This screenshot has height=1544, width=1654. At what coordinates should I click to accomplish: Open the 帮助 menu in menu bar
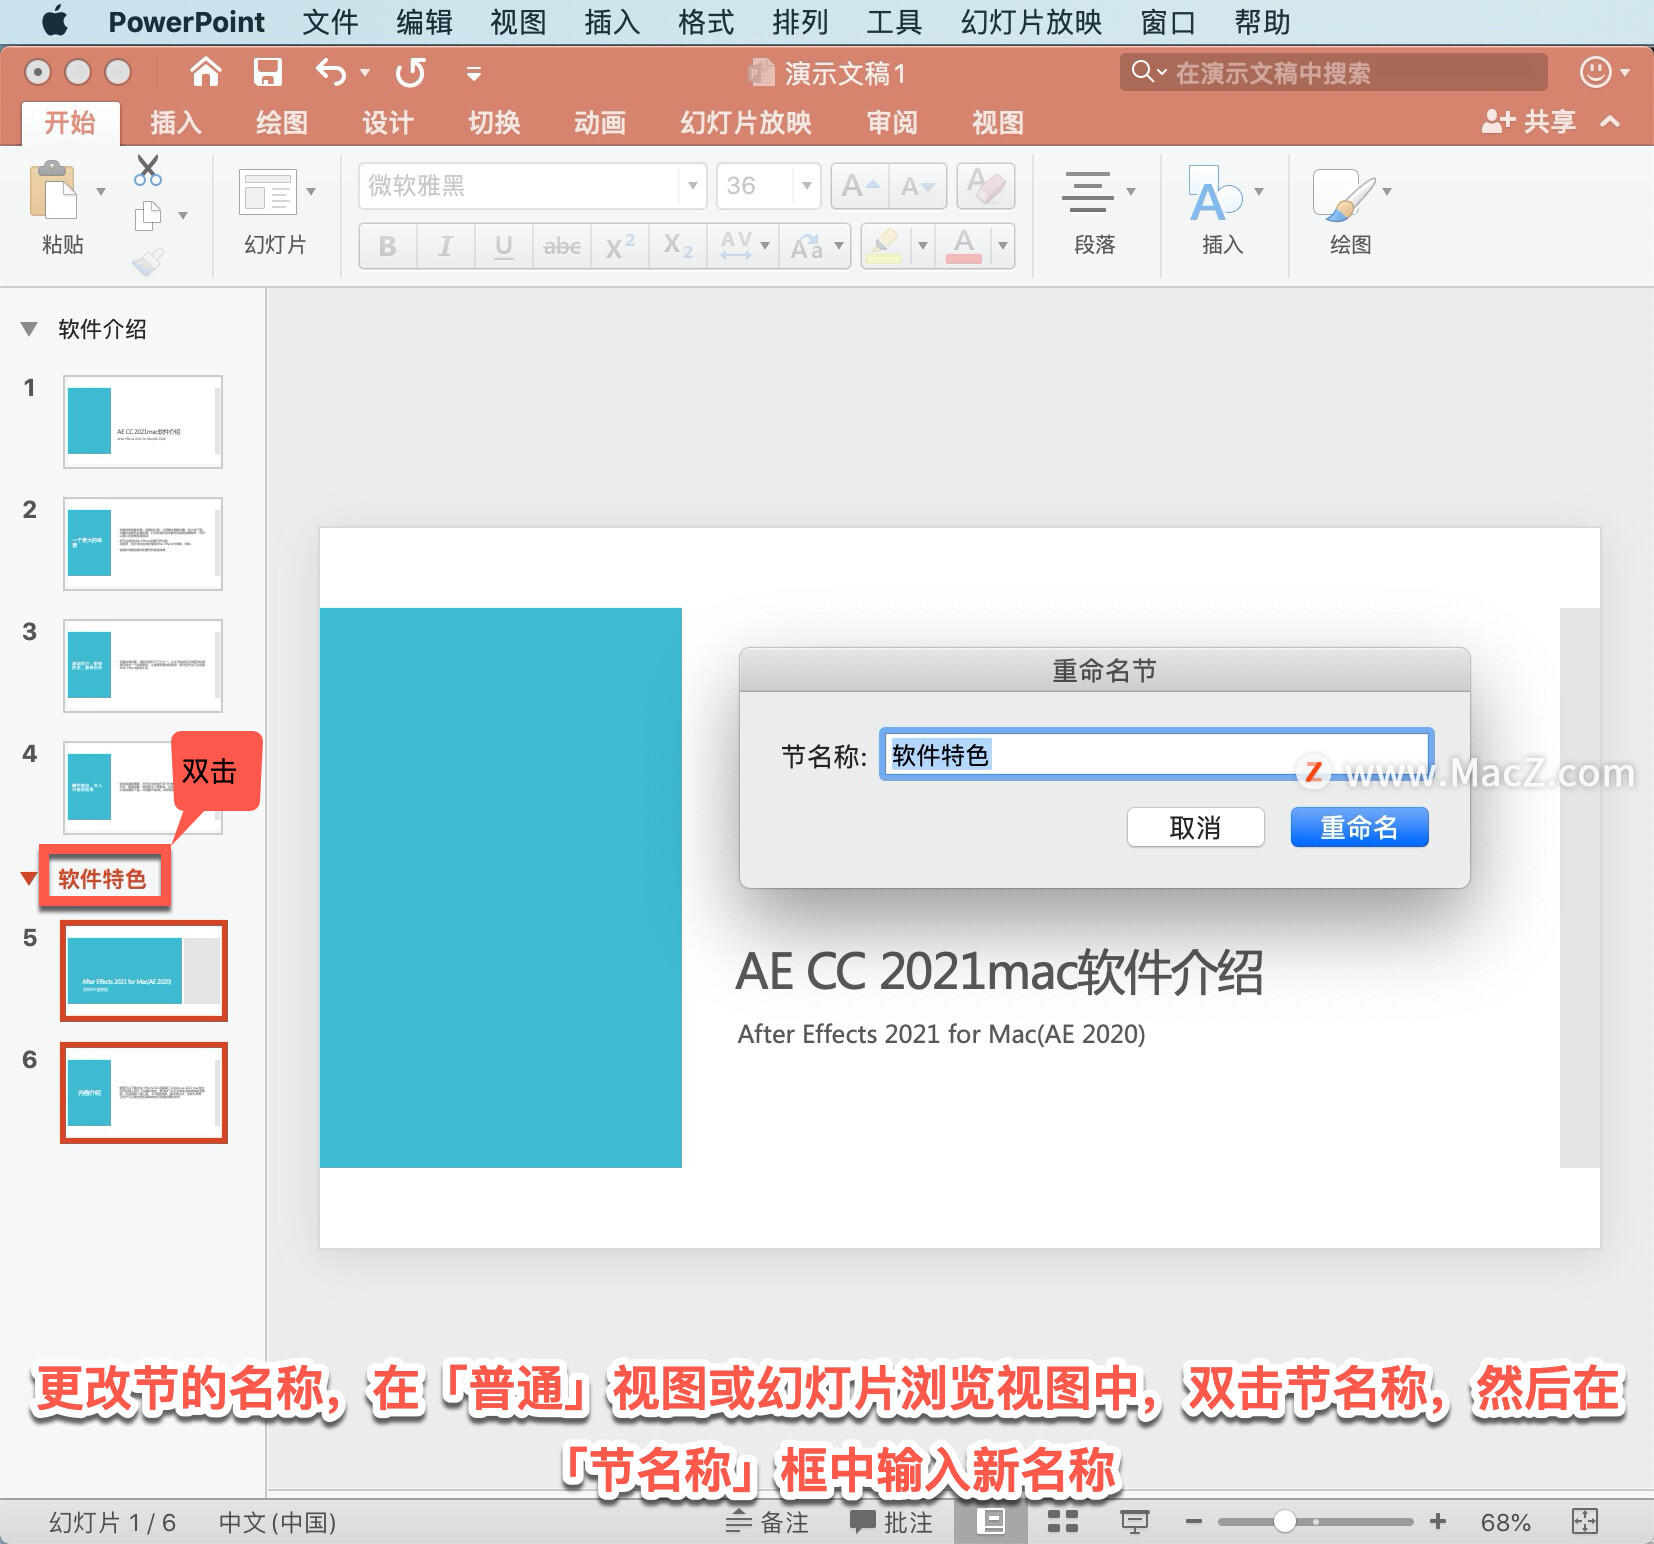(1262, 22)
